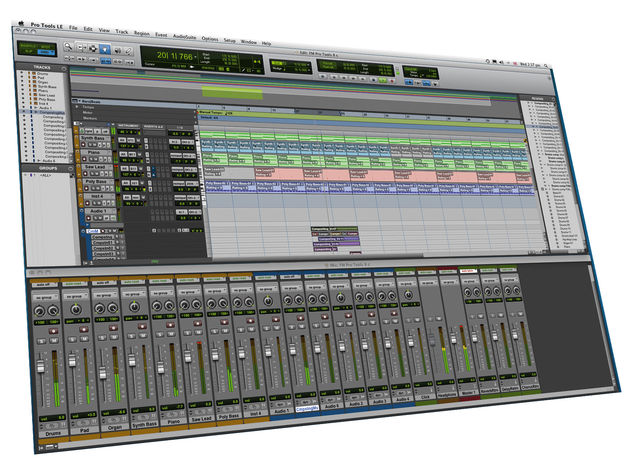
Task: Activate the highlighted Grabber hand tool
Action: click(x=104, y=49)
